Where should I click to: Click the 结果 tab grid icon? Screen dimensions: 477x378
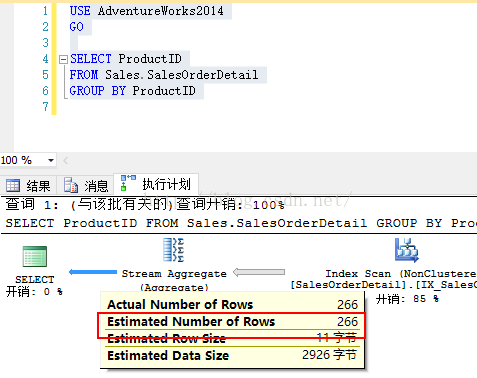[13, 186]
